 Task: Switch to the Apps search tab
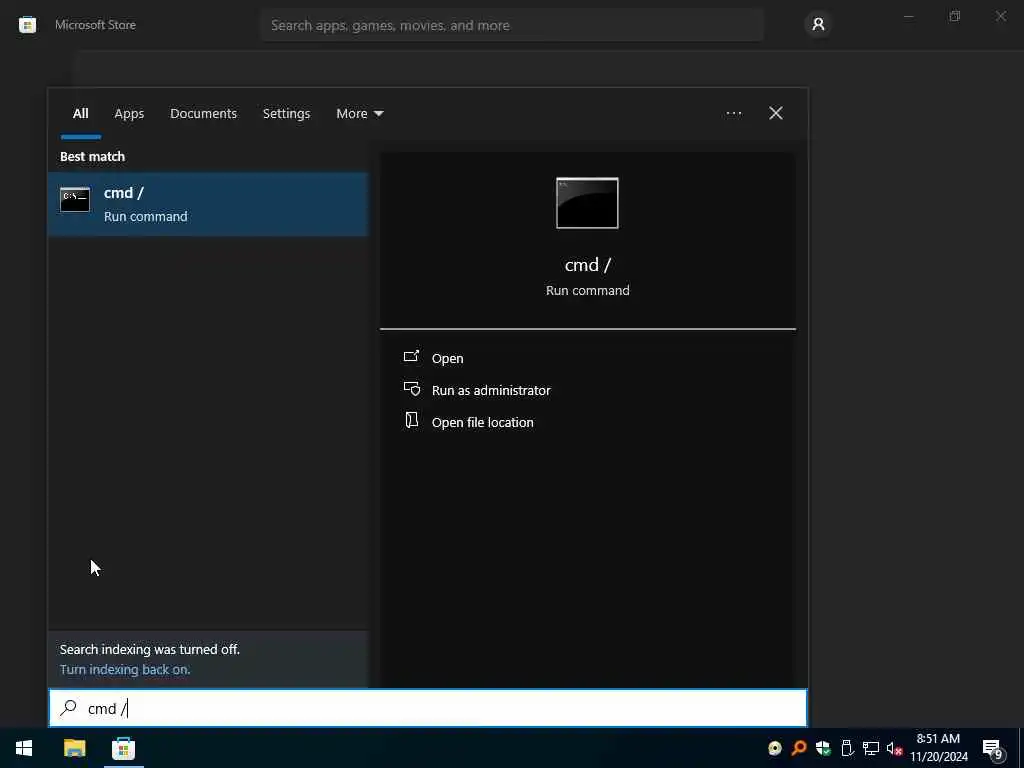click(129, 114)
